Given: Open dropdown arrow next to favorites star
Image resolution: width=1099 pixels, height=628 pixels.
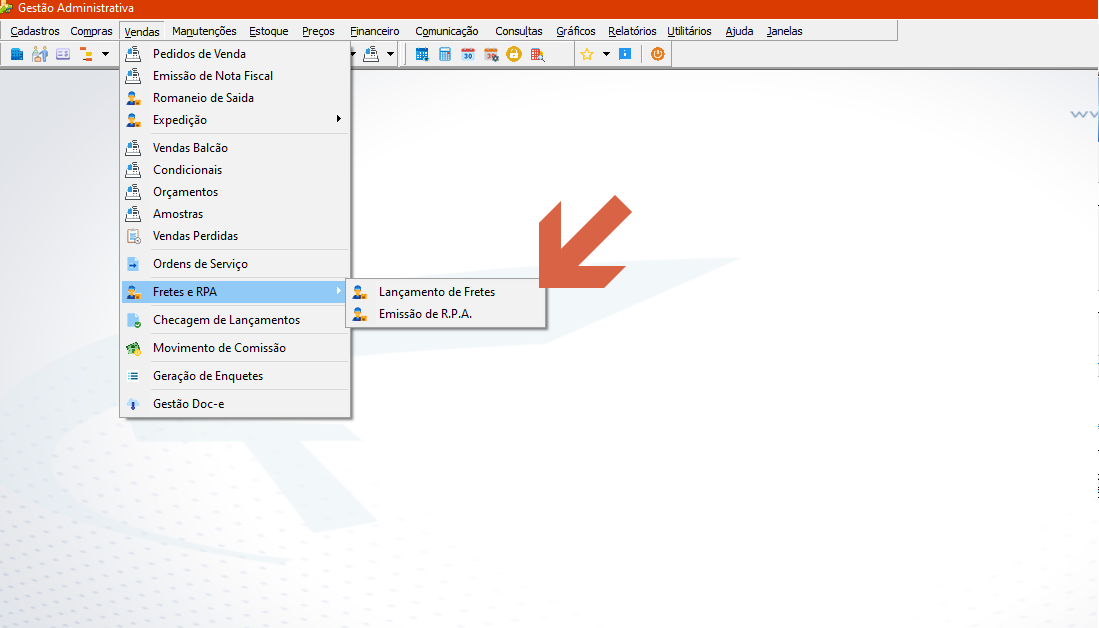Looking at the screenshot, I should point(606,54).
